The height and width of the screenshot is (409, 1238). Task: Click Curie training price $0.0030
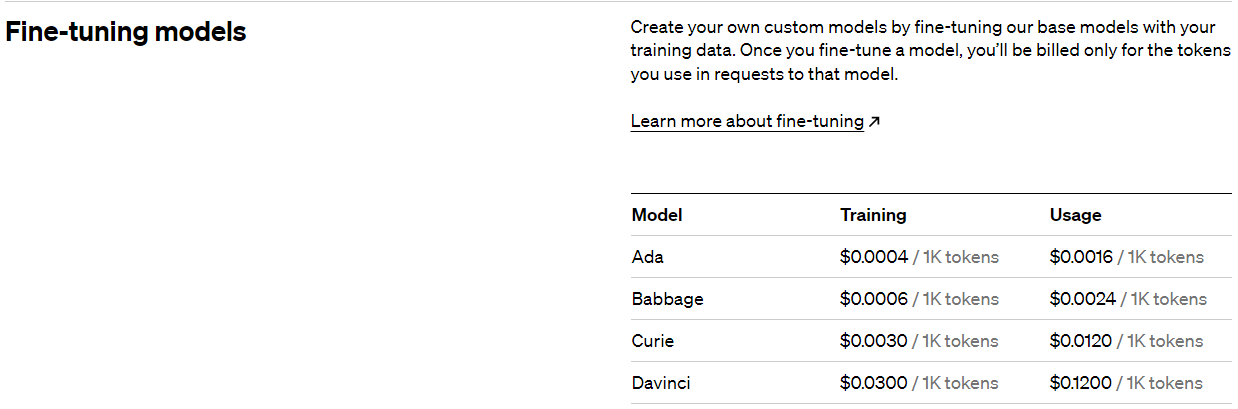point(874,341)
